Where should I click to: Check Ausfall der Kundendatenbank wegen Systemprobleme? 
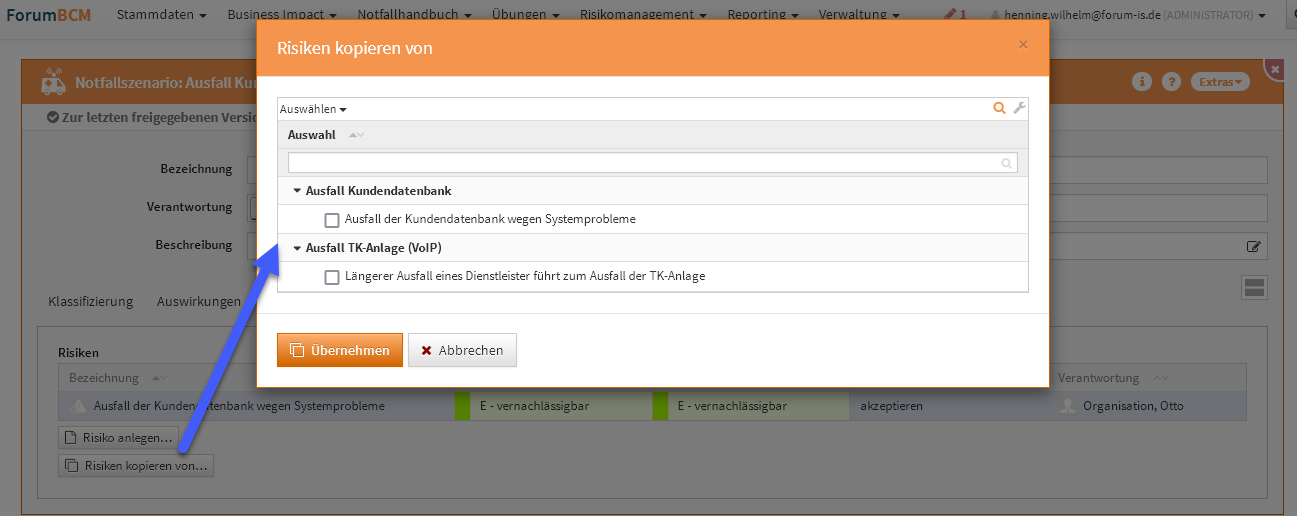(332, 220)
